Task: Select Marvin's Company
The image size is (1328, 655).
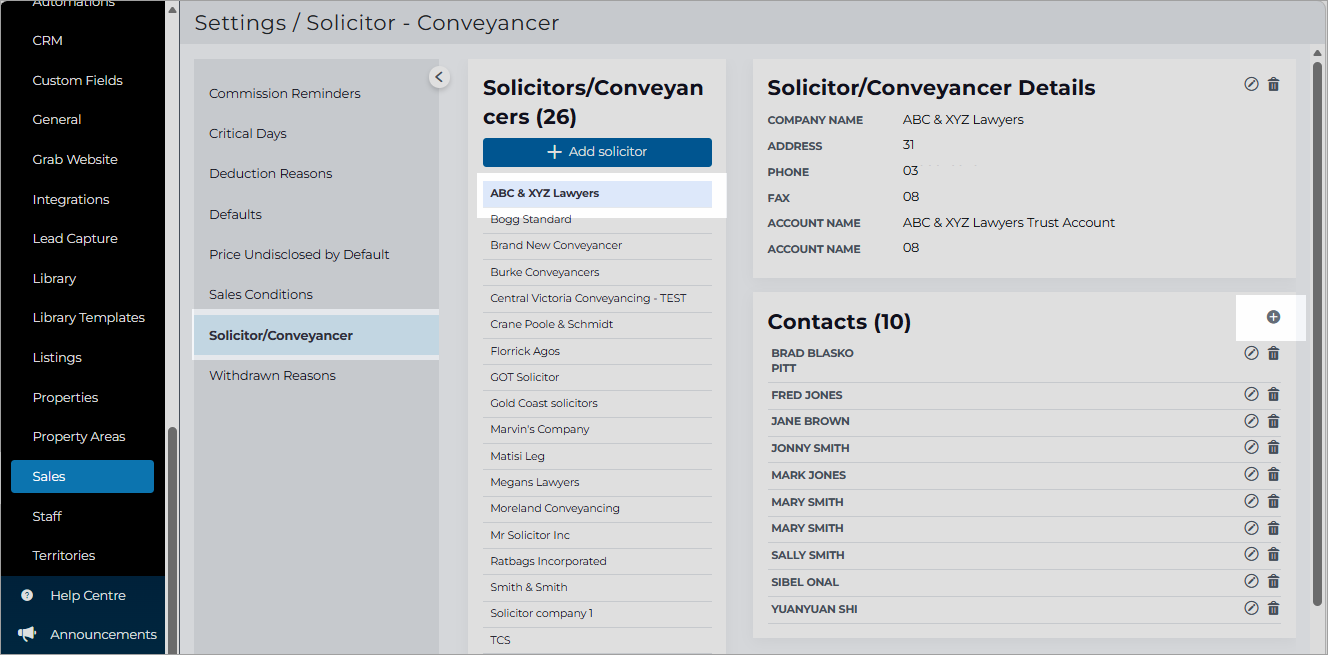Action: coord(597,429)
